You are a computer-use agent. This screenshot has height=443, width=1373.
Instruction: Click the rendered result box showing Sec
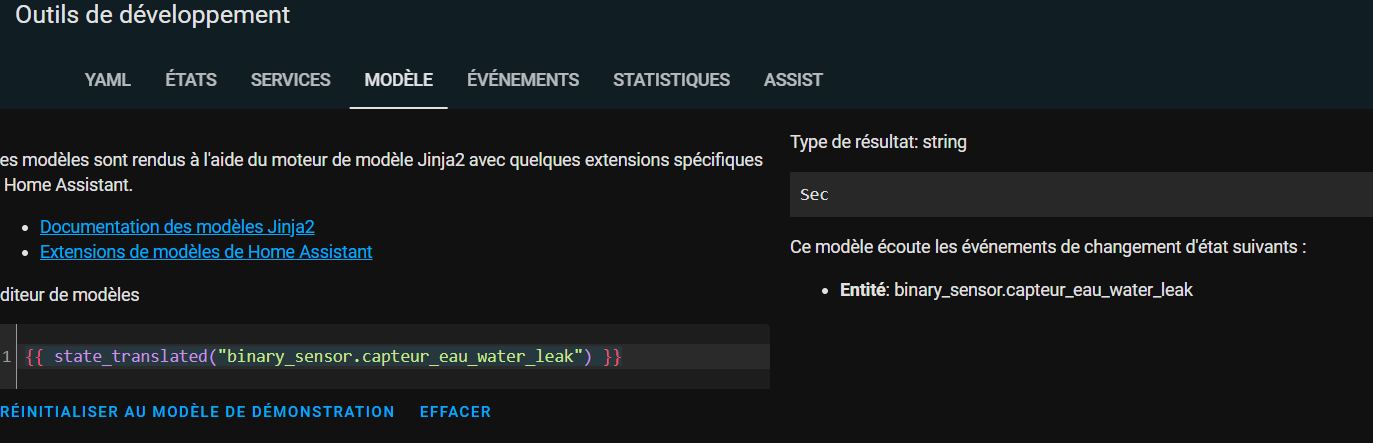coord(1081,194)
